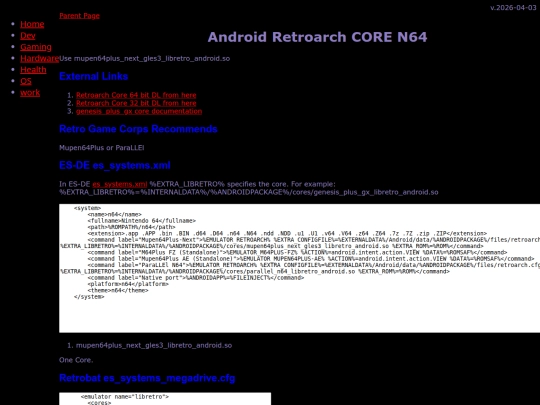
Task: Click the M64Plus FZ (Standalone) command line
Action: 297,252
